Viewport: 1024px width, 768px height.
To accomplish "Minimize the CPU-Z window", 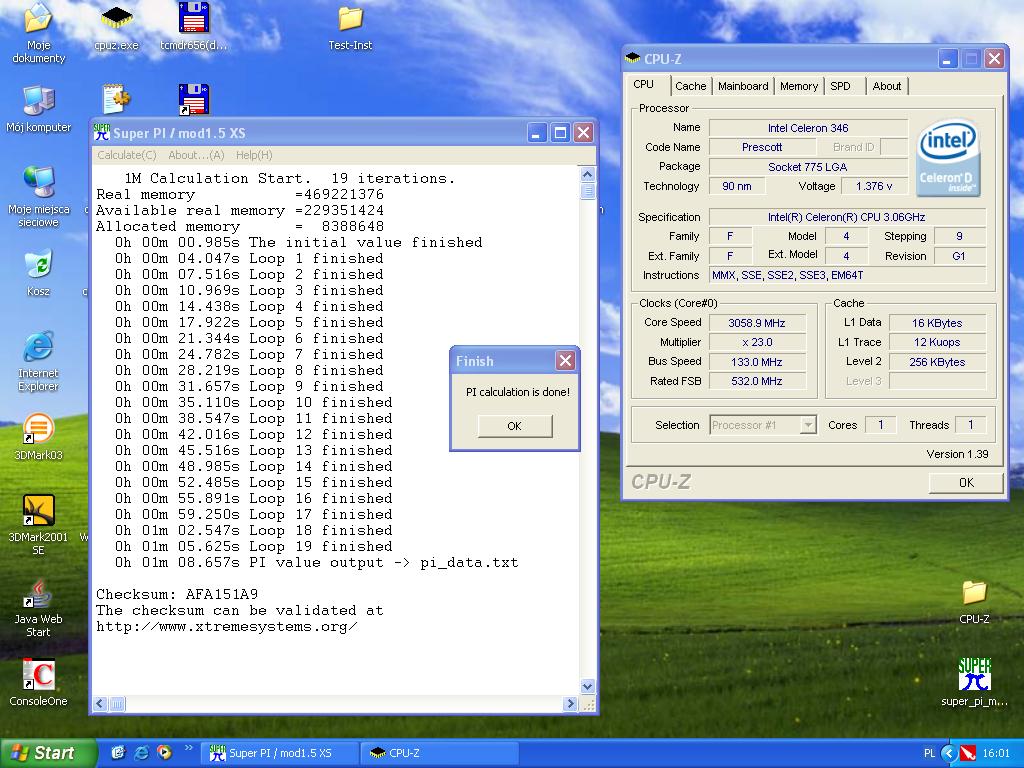I will (948, 59).
